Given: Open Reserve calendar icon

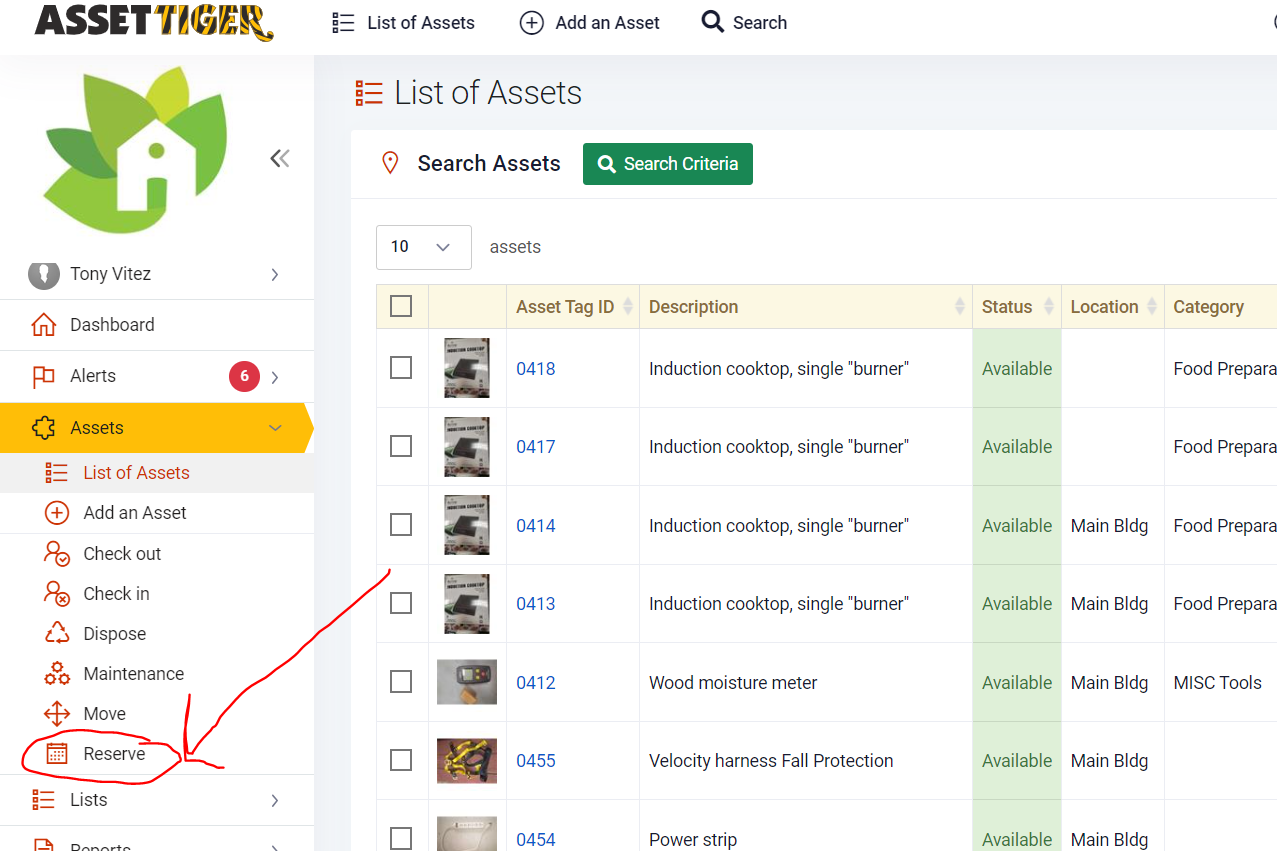Looking at the screenshot, I should (57, 754).
